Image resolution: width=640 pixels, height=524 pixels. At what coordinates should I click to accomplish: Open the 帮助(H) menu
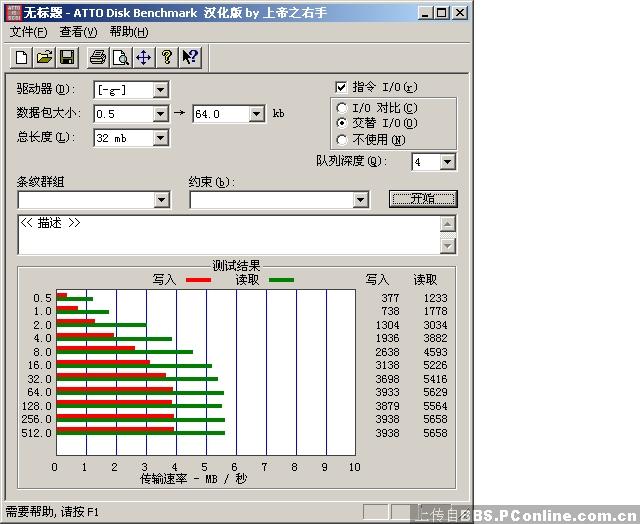(x=129, y=32)
